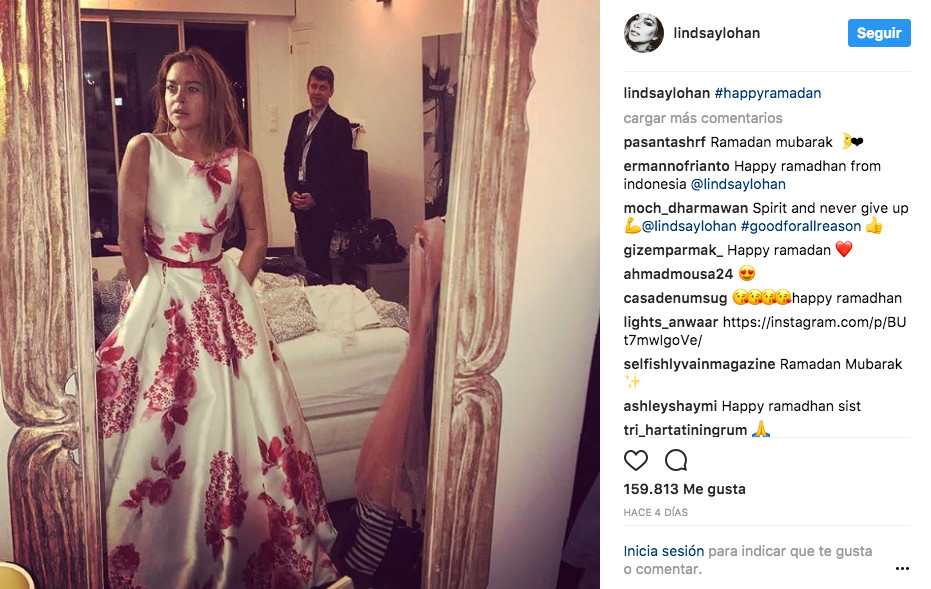The height and width of the screenshot is (589, 931).
Task: Open the three-dots more options menu
Action: [x=902, y=569]
